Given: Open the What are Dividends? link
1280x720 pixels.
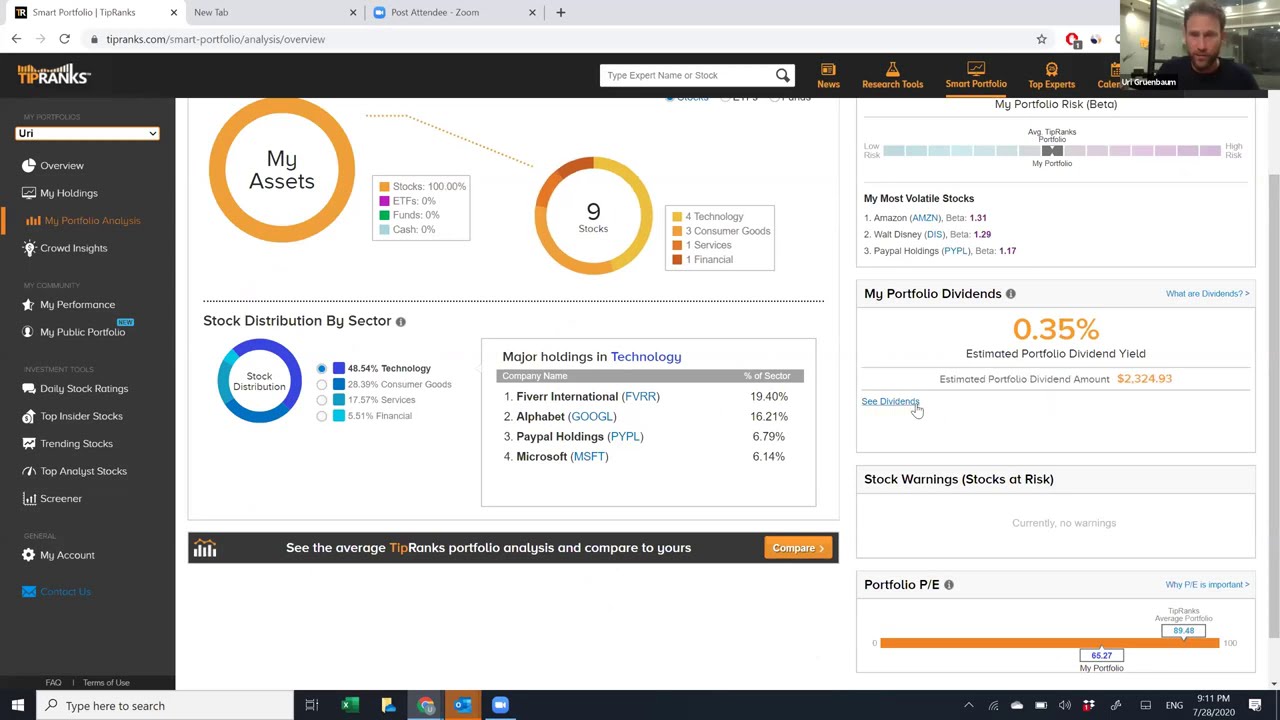Looking at the screenshot, I should click(x=1207, y=294).
